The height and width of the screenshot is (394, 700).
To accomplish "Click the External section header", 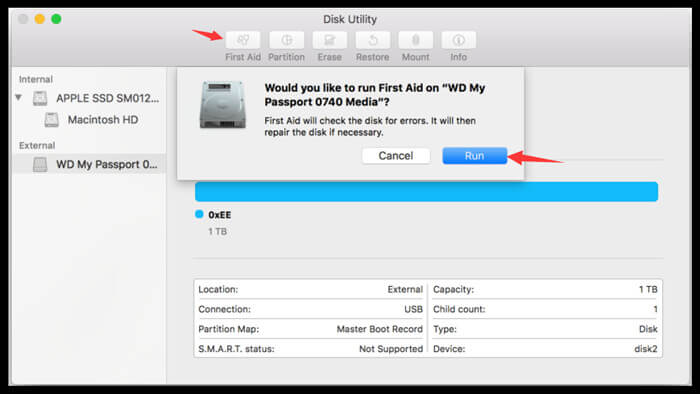I will [x=37, y=145].
